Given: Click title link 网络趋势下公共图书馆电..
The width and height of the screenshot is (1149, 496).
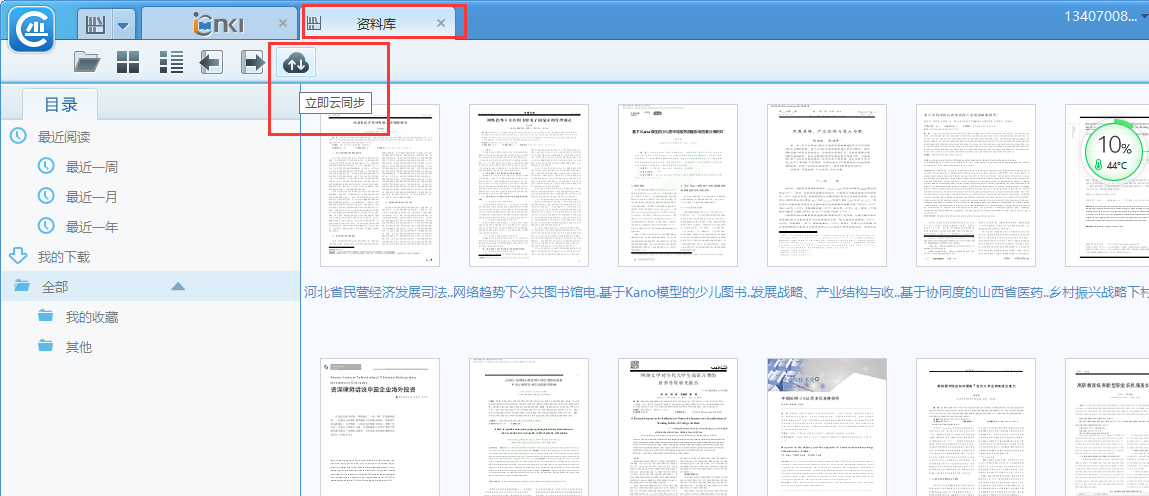Looking at the screenshot, I should (x=525, y=293).
